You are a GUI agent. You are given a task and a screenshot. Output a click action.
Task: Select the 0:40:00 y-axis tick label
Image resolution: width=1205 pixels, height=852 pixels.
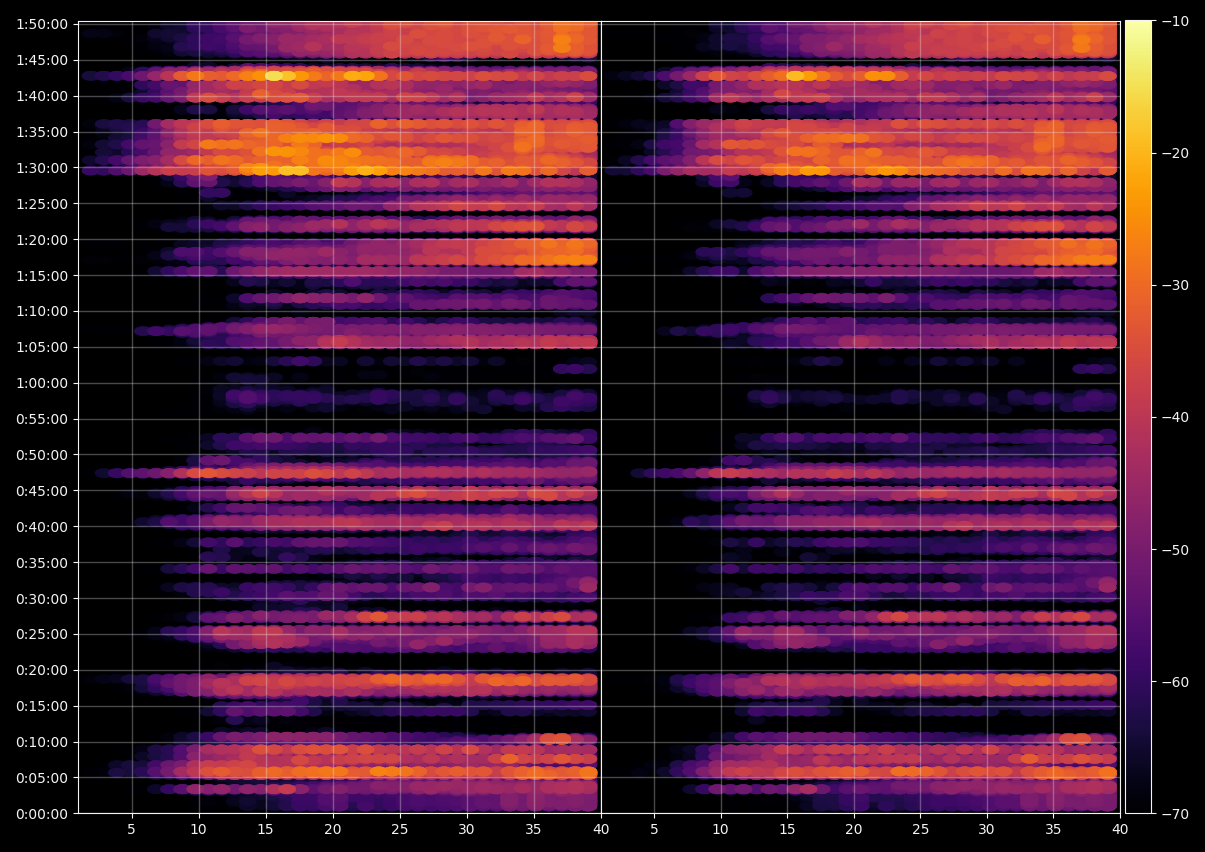(x=42, y=527)
